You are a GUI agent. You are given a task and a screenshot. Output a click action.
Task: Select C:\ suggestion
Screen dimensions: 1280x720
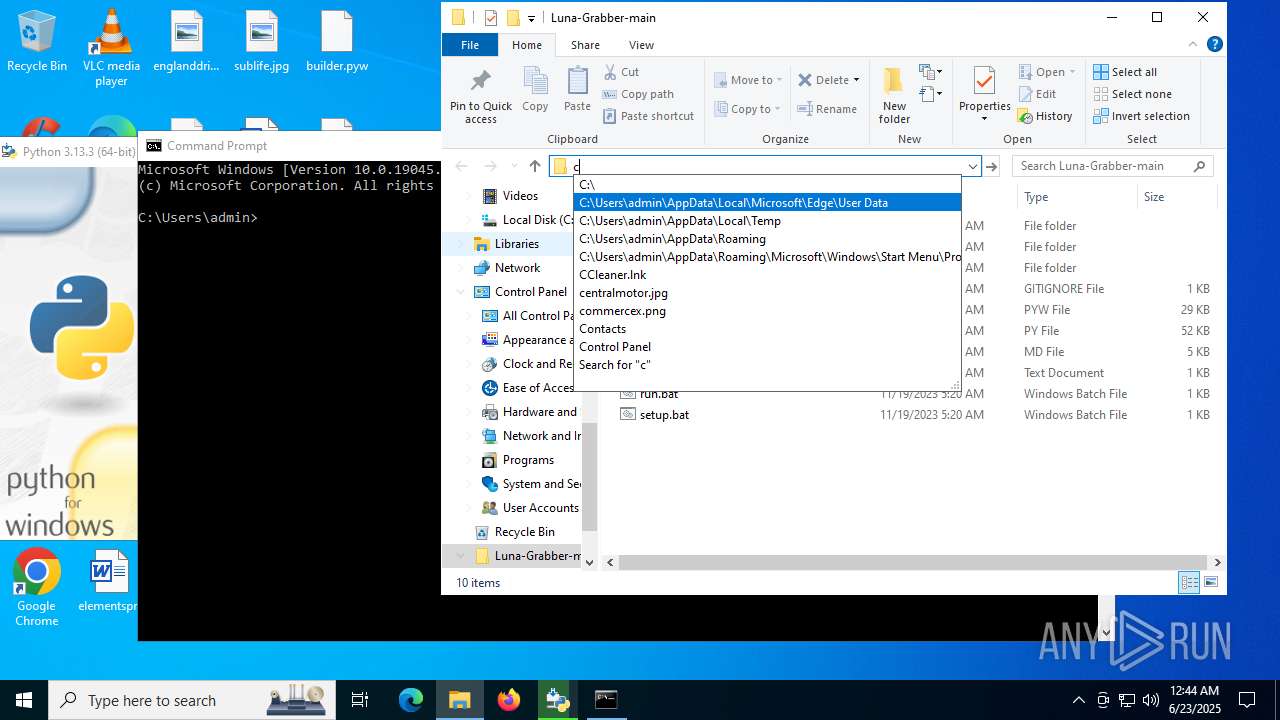coord(767,185)
